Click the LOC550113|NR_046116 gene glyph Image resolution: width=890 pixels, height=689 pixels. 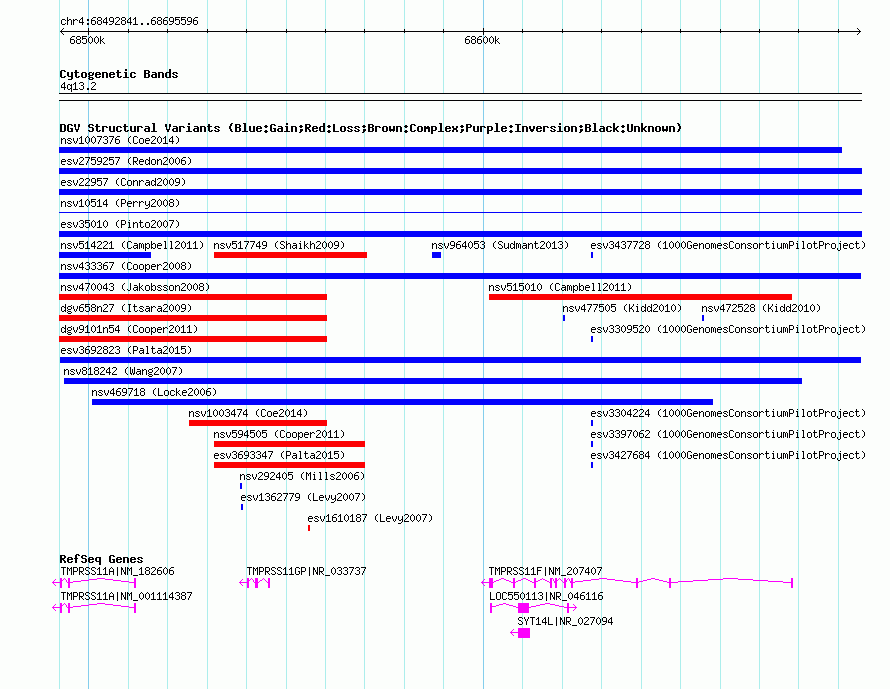click(534, 608)
